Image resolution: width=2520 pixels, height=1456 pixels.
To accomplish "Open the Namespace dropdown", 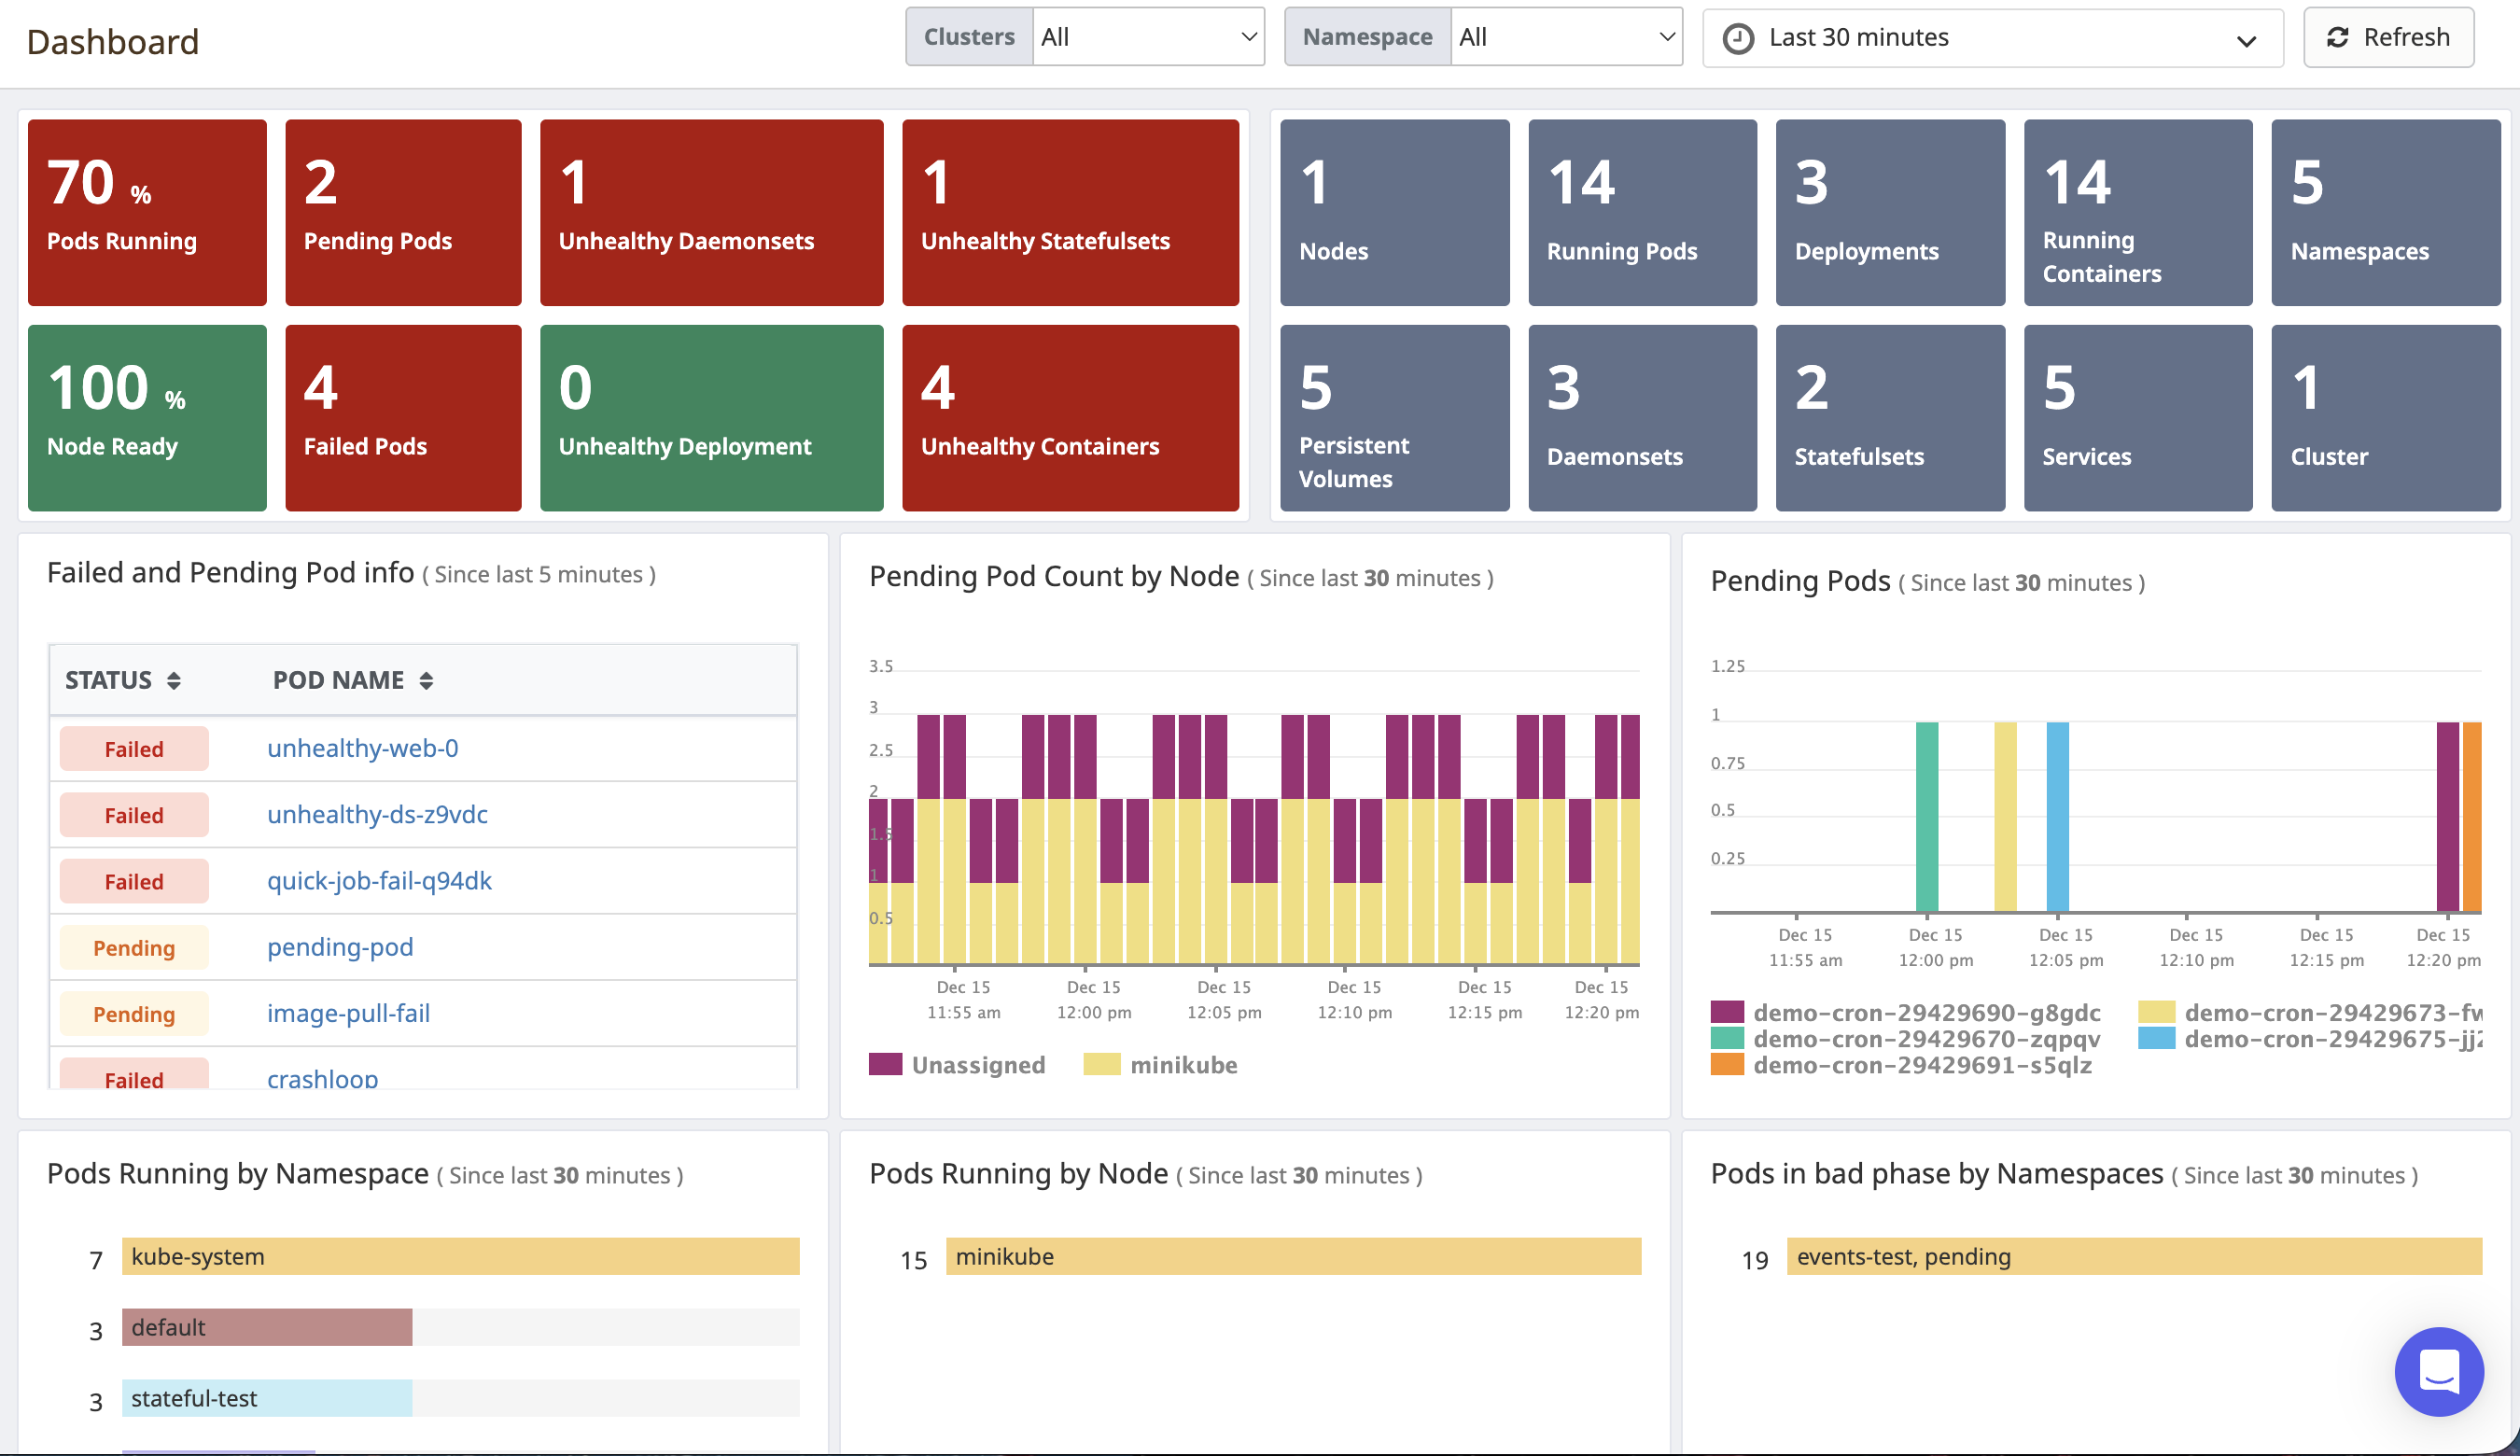I will 1566,36.
